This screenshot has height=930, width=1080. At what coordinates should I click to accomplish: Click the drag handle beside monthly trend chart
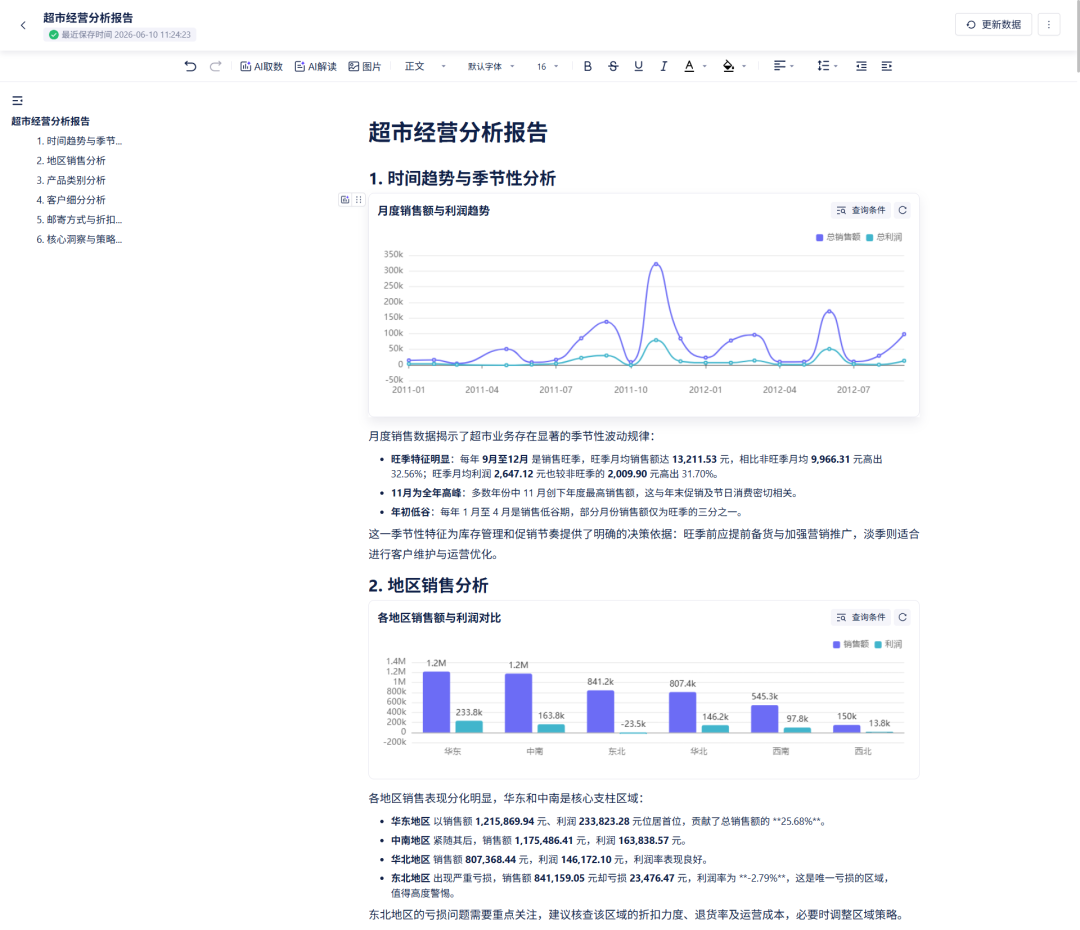pyautogui.click(x=358, y=200)
